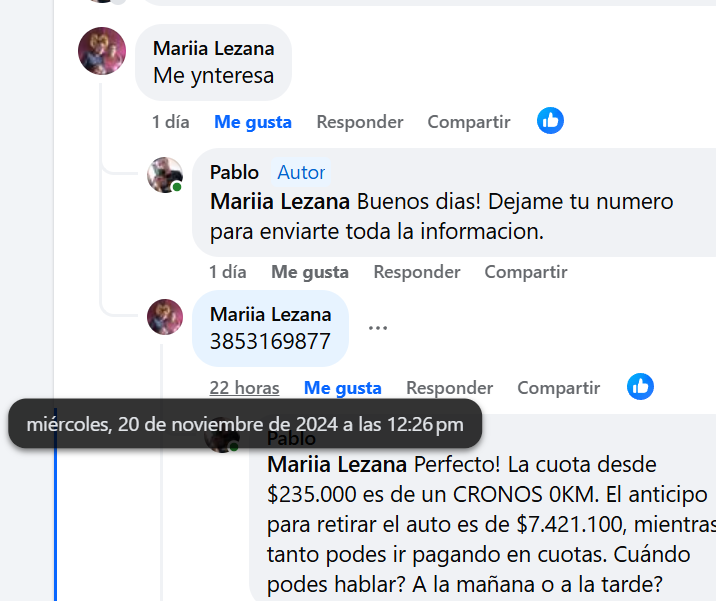Unlike the "Me ynteresa" comment via Me gusta
716x601 pixels.
tap(253, 122)
